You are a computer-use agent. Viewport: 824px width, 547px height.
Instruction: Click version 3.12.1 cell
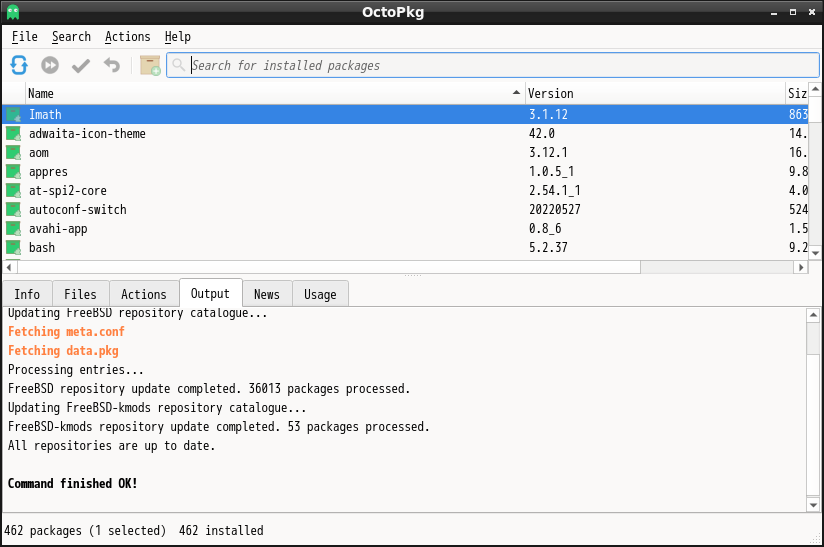(x=548, y=152)
